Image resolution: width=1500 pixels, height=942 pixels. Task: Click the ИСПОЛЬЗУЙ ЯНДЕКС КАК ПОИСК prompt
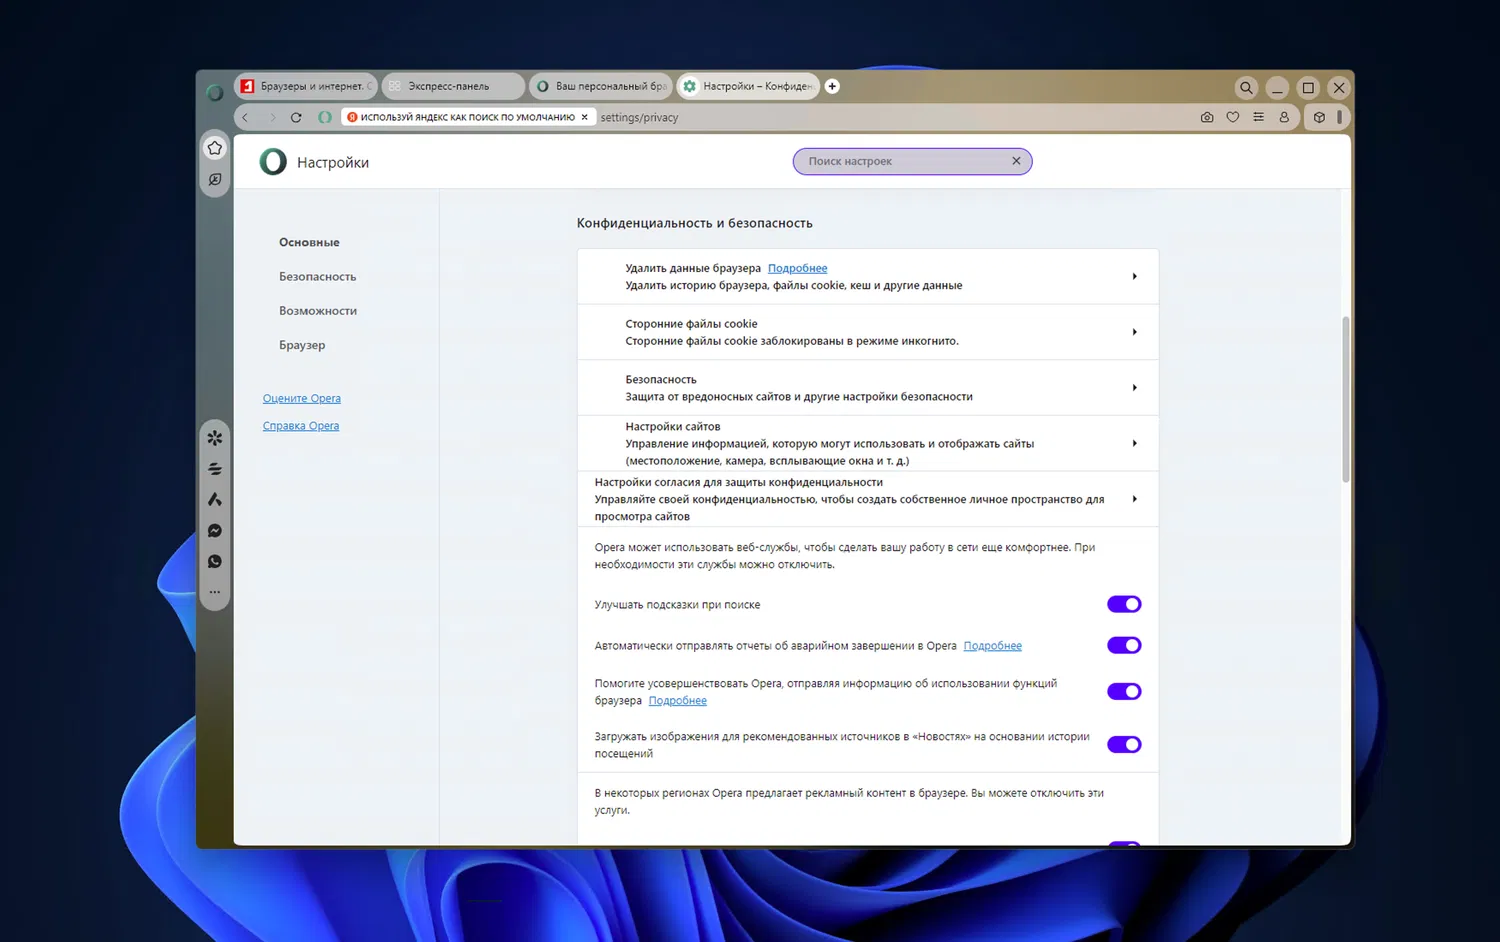pos(468,117)
